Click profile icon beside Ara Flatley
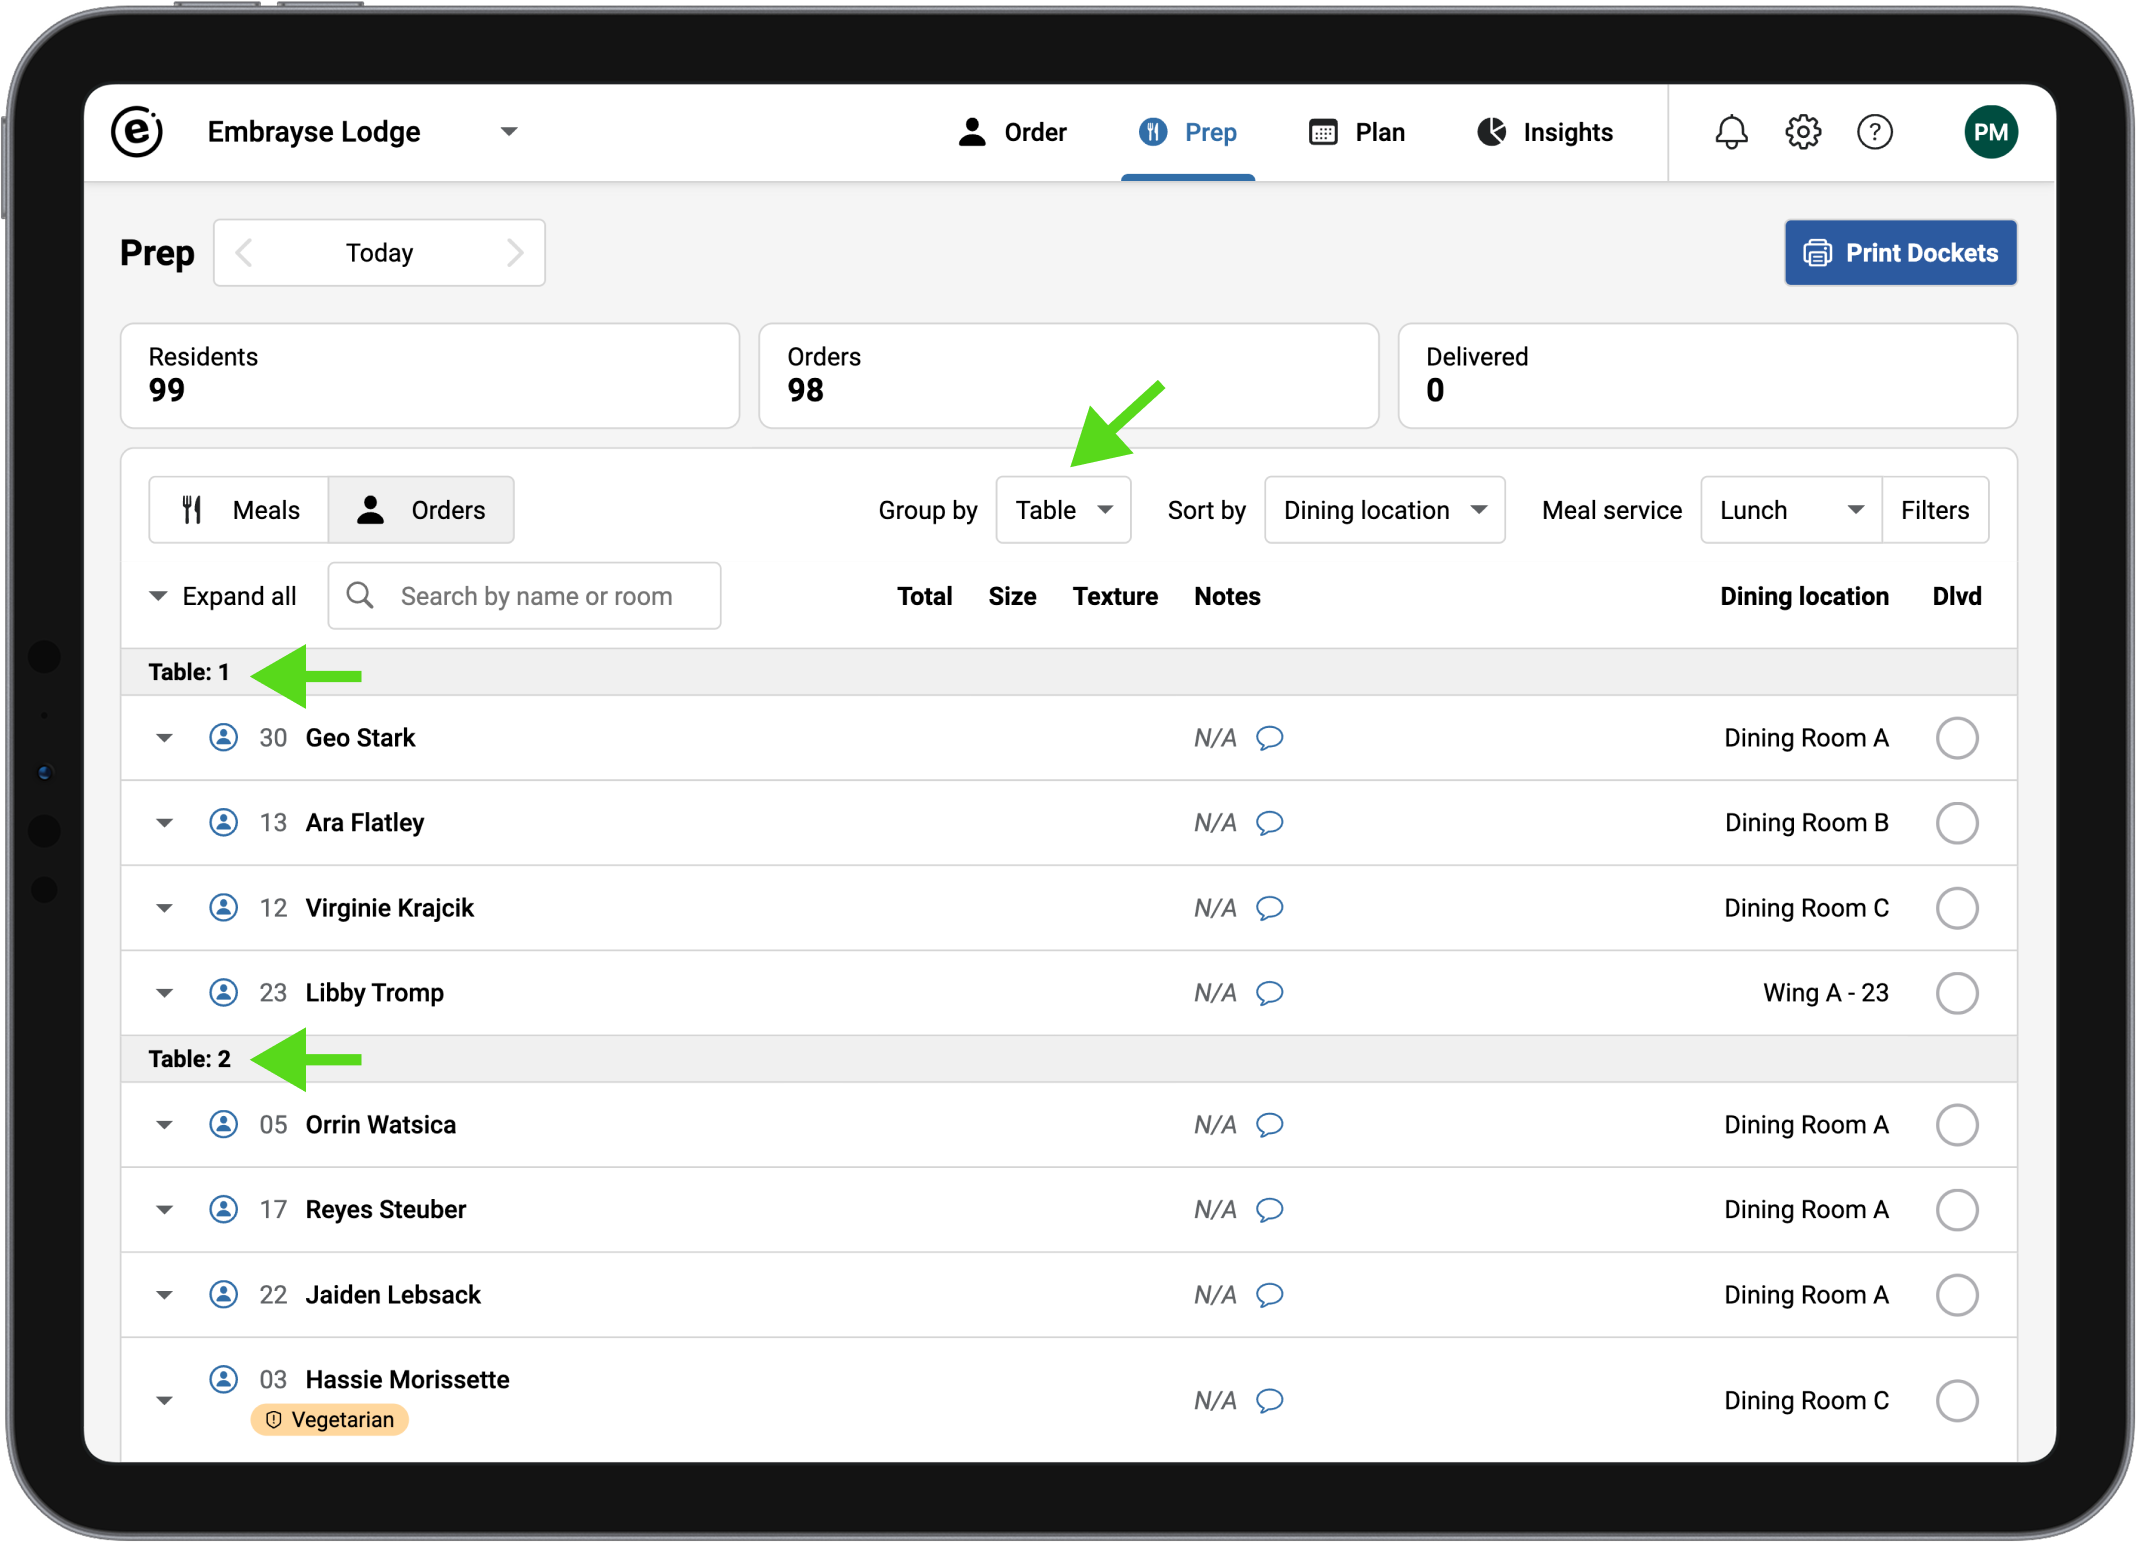The width and height of the screenshot is (2137, 1542). pos(223,822)
